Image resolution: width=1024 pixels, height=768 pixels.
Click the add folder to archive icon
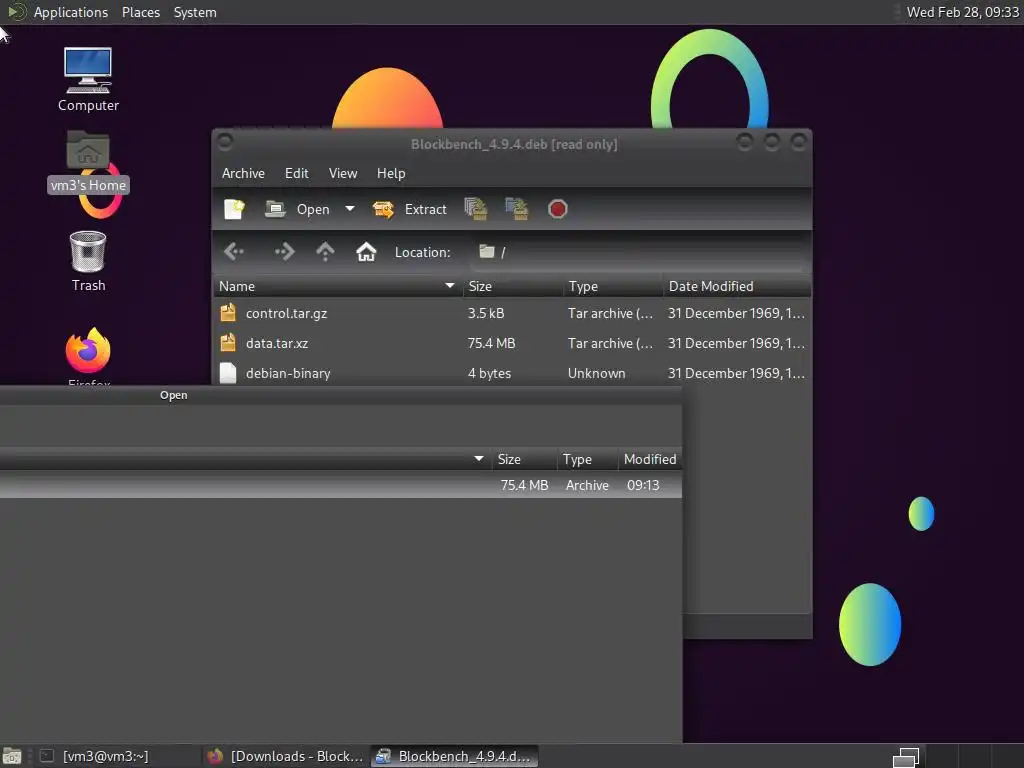[517, 209]
